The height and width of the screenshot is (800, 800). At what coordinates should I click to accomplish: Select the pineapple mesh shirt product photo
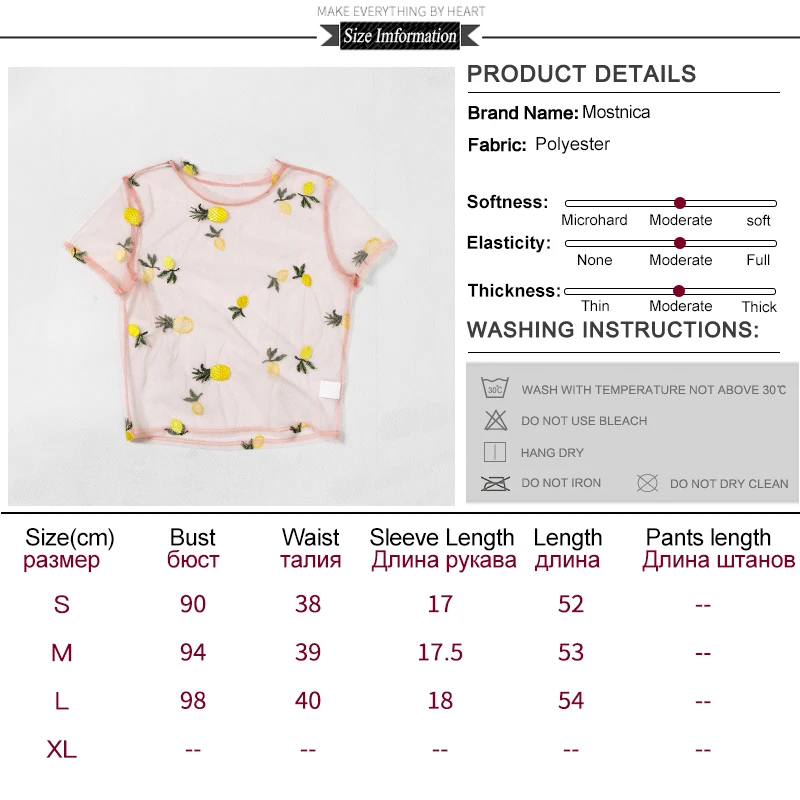pos(231,286)
